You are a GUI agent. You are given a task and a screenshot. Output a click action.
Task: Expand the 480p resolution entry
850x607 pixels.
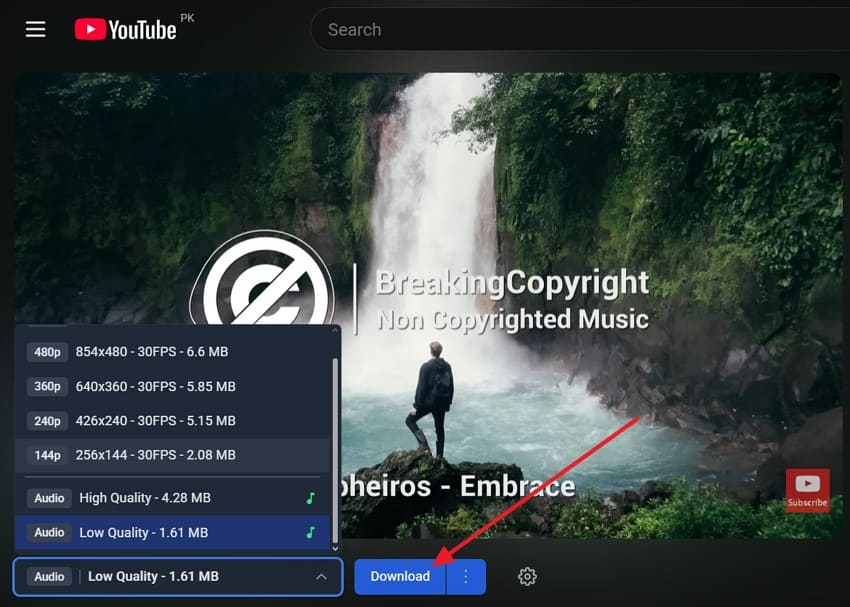[170, 352]
